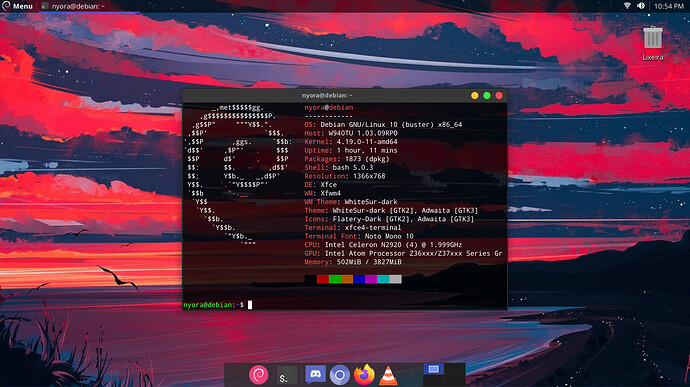Open the Debian swirl launcher in the dock
The width and height of the screenshot is (690, 387).
258,375
